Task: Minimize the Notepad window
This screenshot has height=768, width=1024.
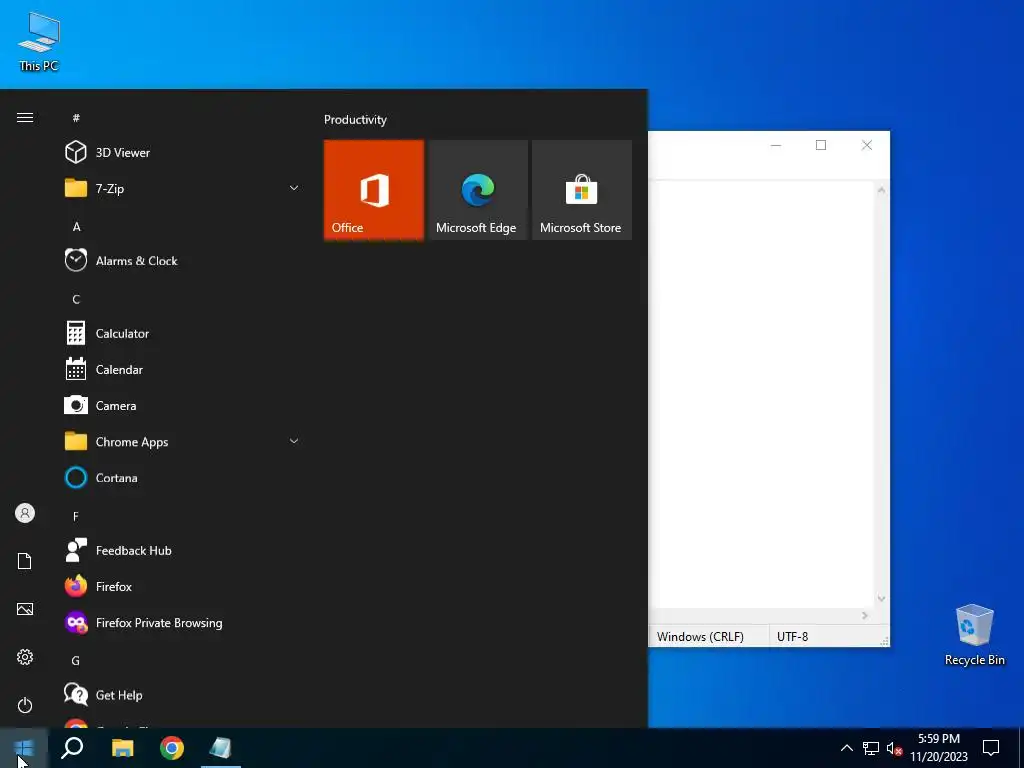Action: (776, 145)
